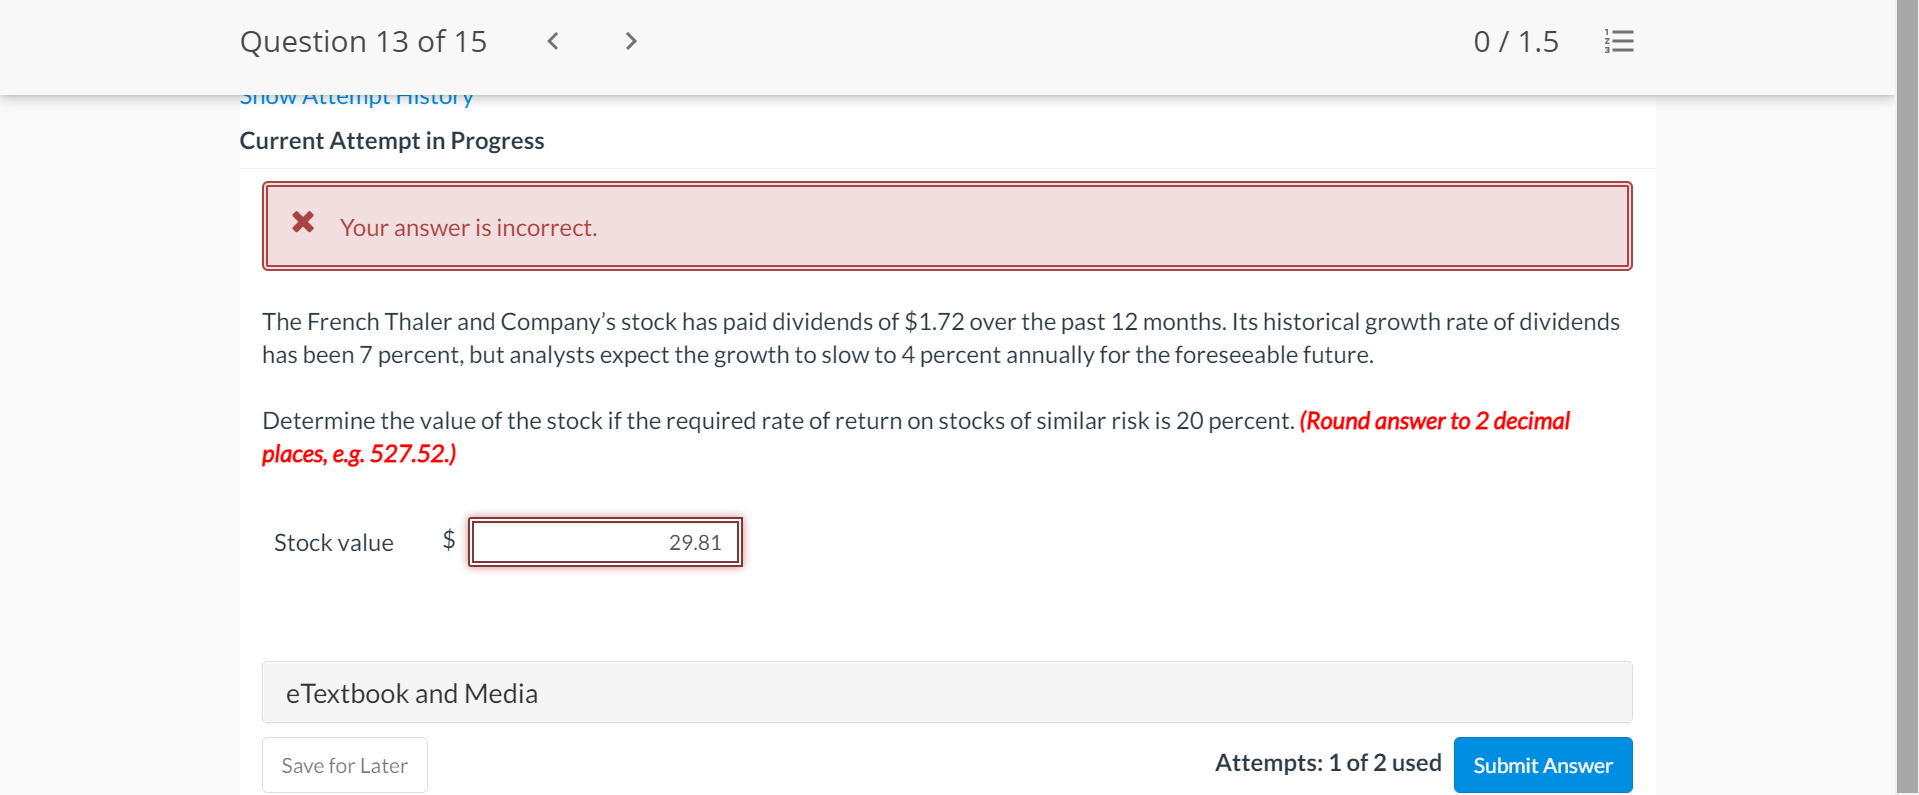Click the X icon inside the error banner
This screenshot has height=795, width=1919.
click(x=303, y=222)
